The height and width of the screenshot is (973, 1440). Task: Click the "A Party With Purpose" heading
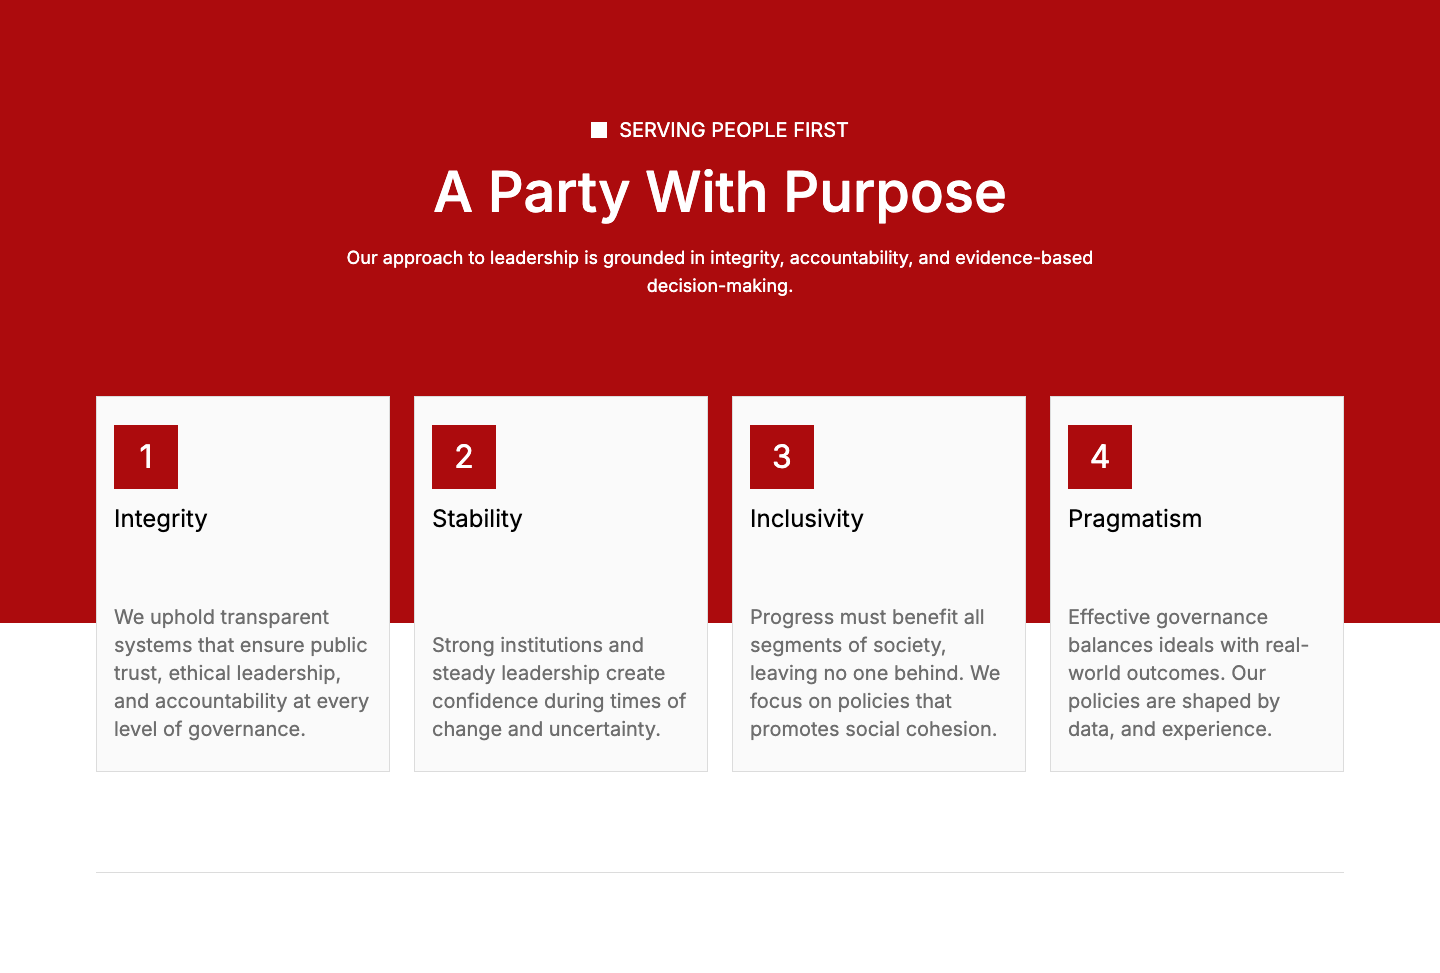click(720, 192)
